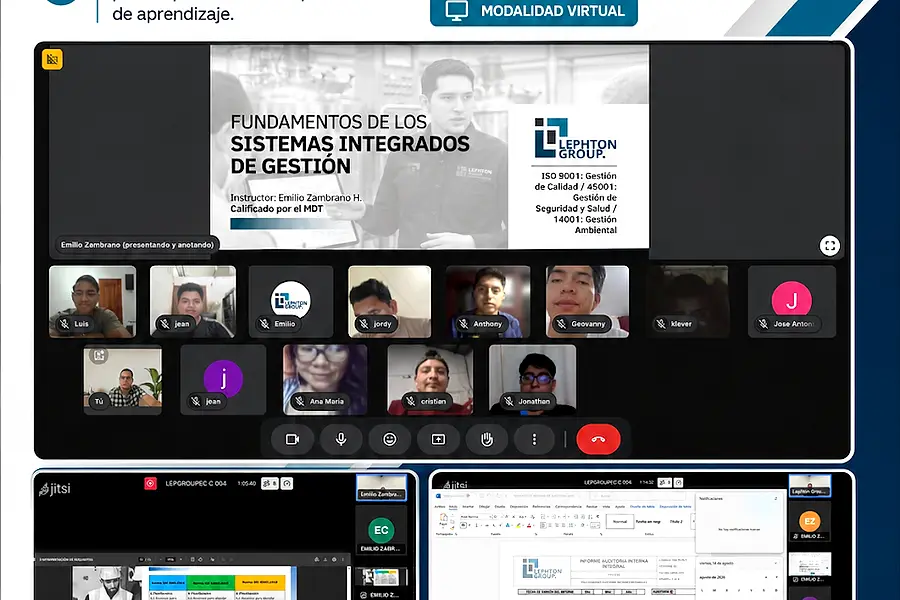This screenshot has height=600, width=900.
Task: Select the EZ avatar tile in right Jitsi window
Action: coord(810,521)
